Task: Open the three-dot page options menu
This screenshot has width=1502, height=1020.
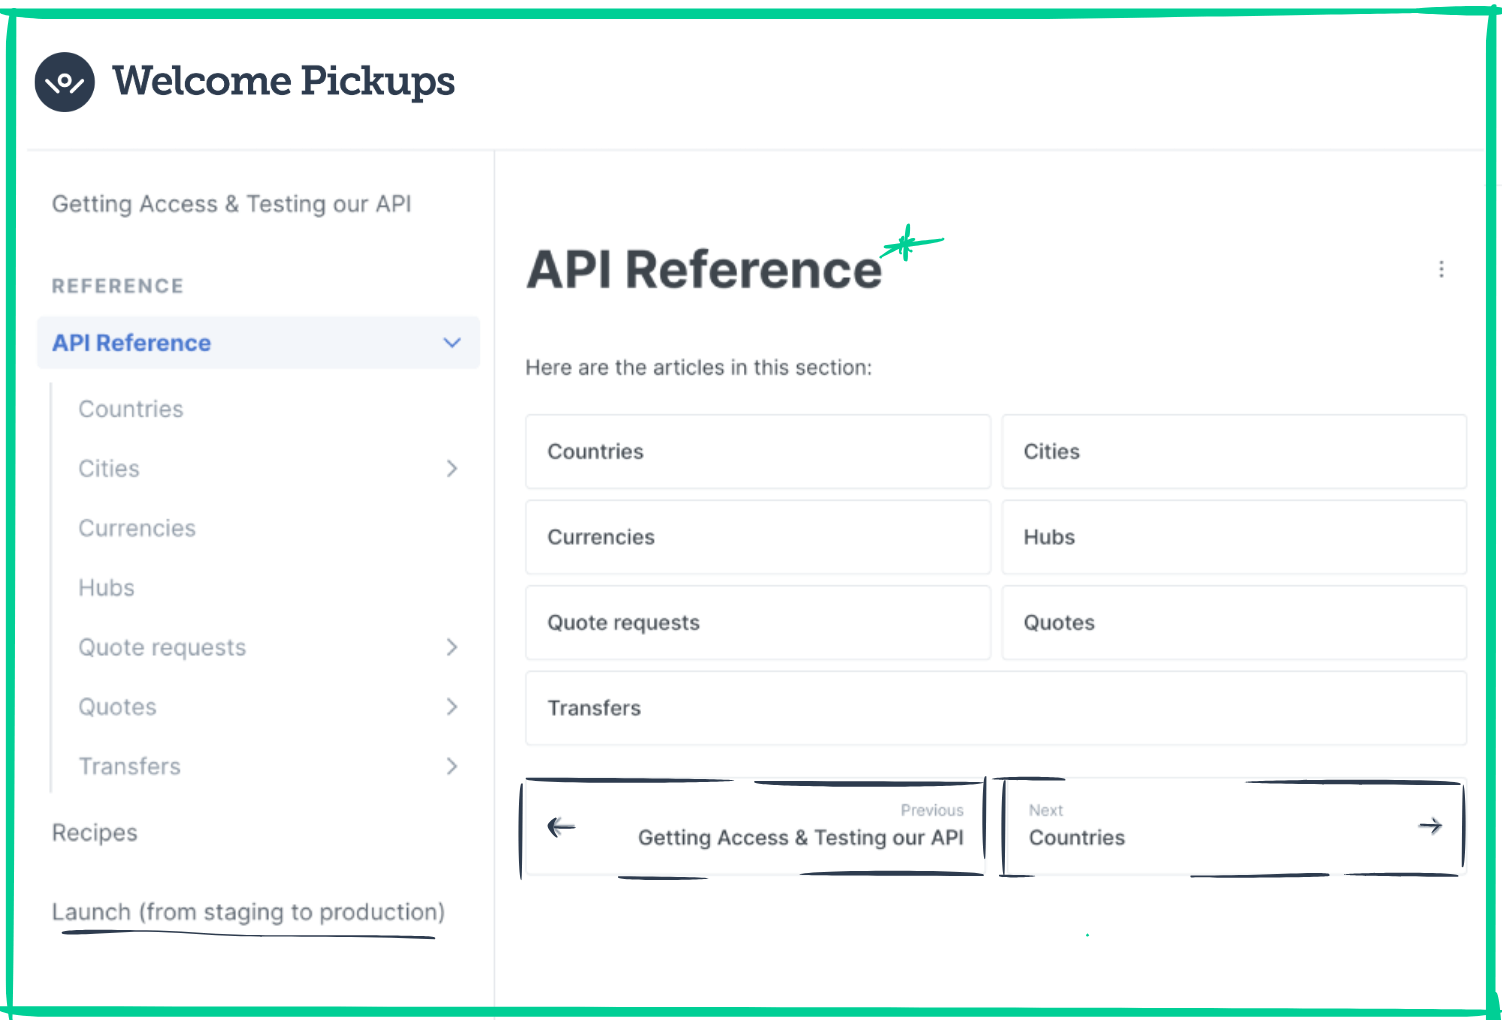Action: [x=1441, y=269]
